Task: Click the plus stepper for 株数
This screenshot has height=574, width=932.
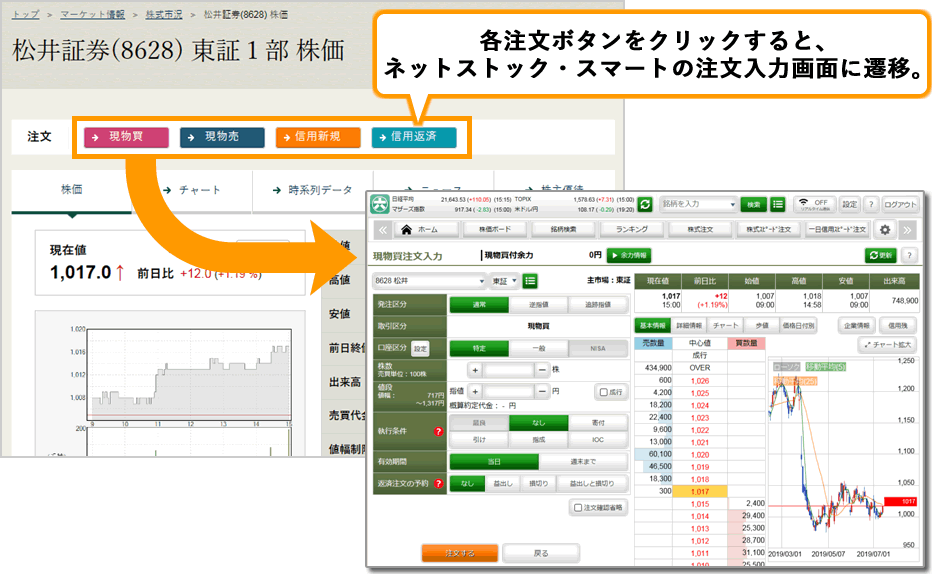Action: point(475,370)
